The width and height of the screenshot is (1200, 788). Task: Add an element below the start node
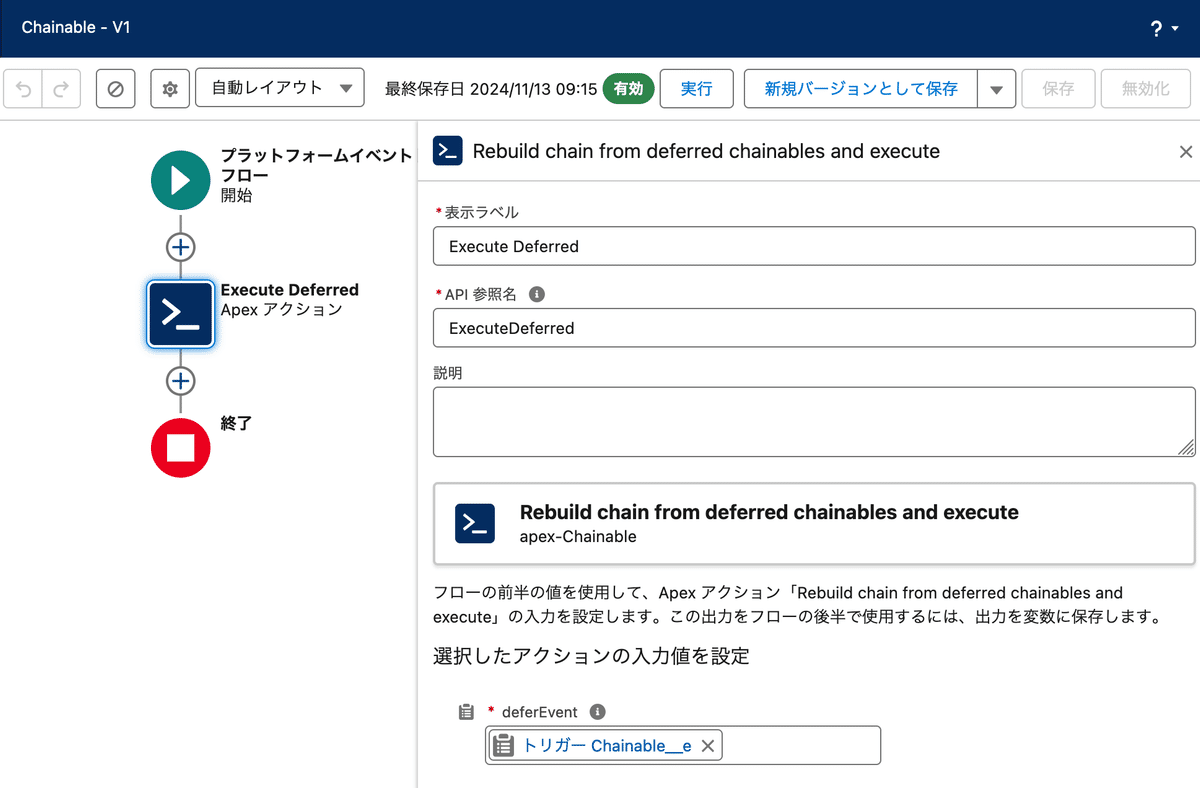point(180,247)
